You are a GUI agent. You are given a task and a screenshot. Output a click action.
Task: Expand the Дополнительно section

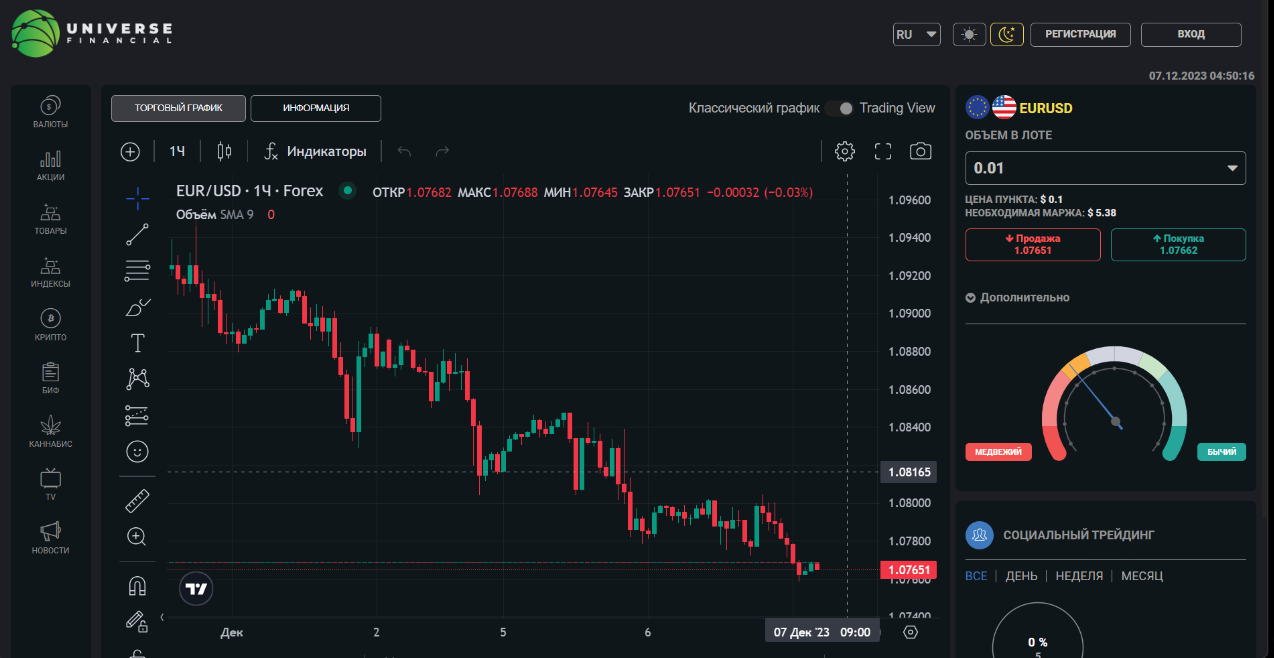pyautogui.click(x=1017, y=298)
